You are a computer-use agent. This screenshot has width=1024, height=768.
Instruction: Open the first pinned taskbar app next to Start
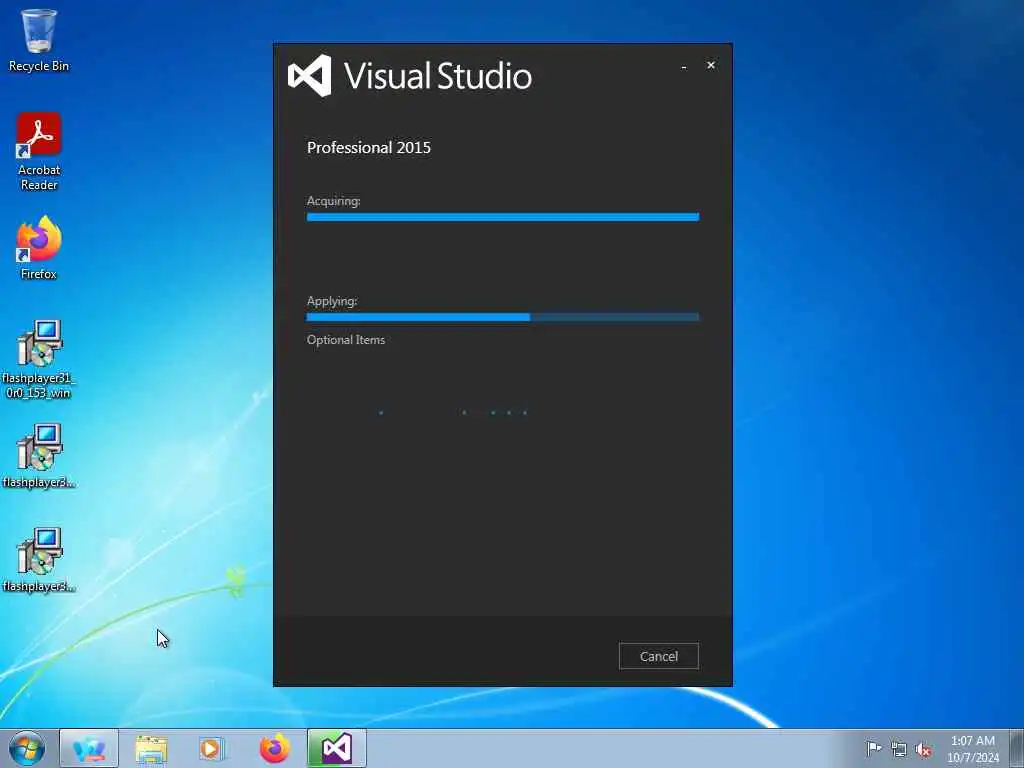pyautogui.click(x=89, y=748)
